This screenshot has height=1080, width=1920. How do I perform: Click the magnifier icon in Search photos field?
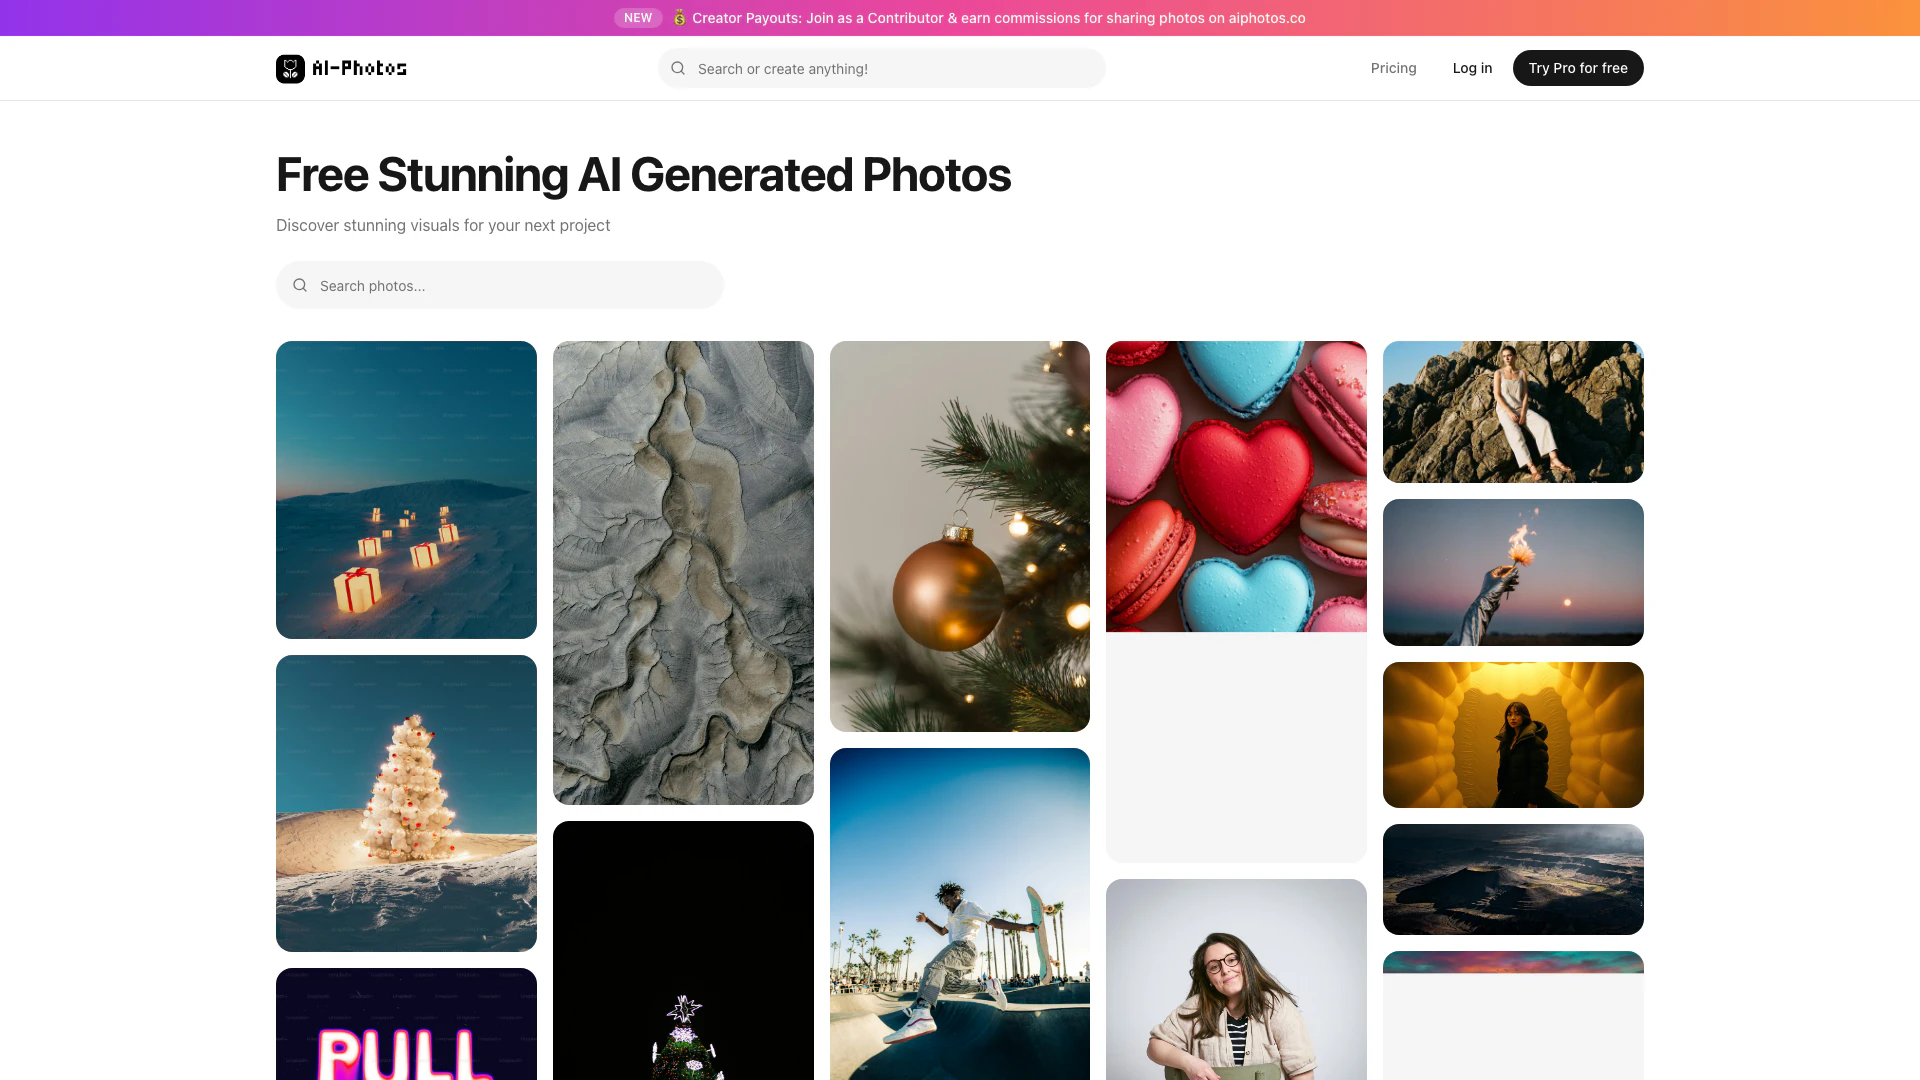click(x=300, y=285)
